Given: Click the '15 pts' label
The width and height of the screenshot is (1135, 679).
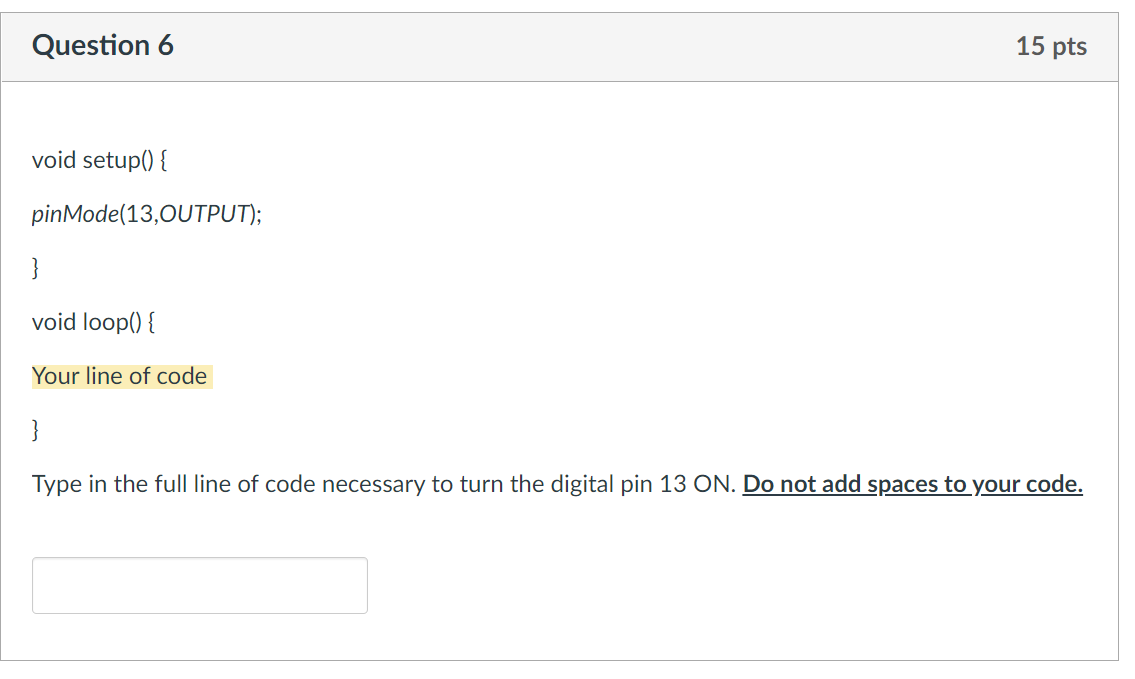Looking at the screenshot, I should (1052, 45).
